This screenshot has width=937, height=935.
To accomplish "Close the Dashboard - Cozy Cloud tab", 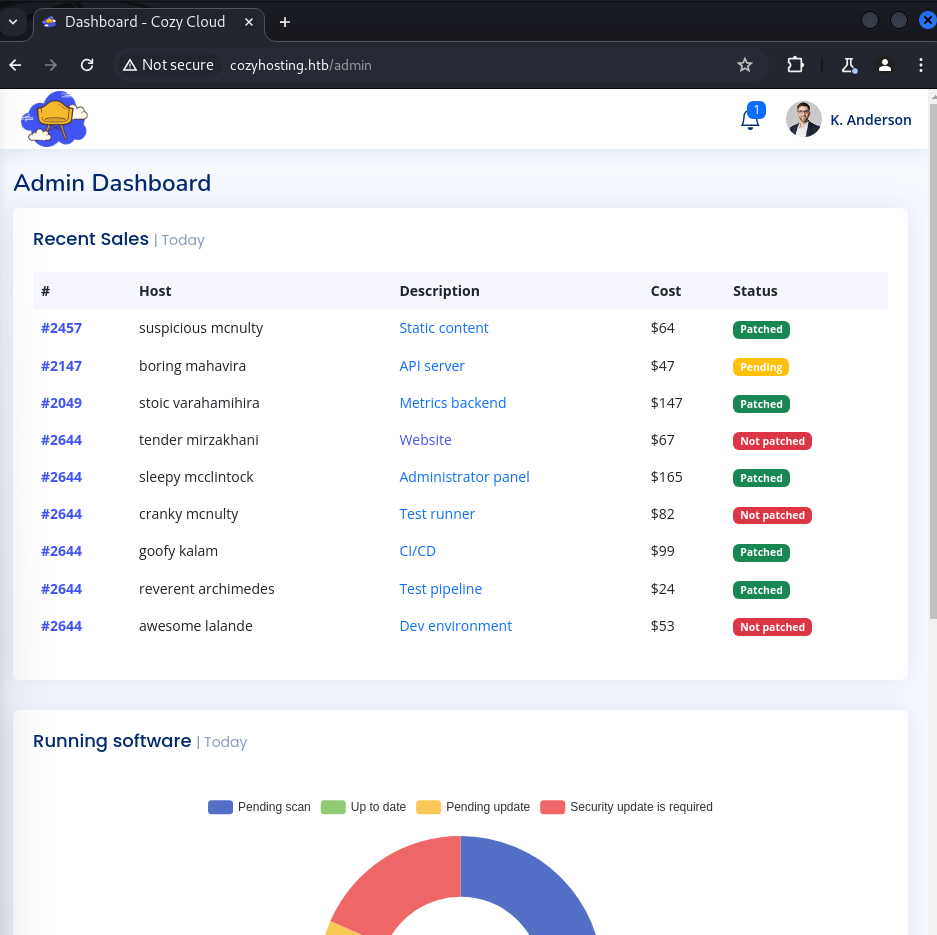I will point(249,22).
